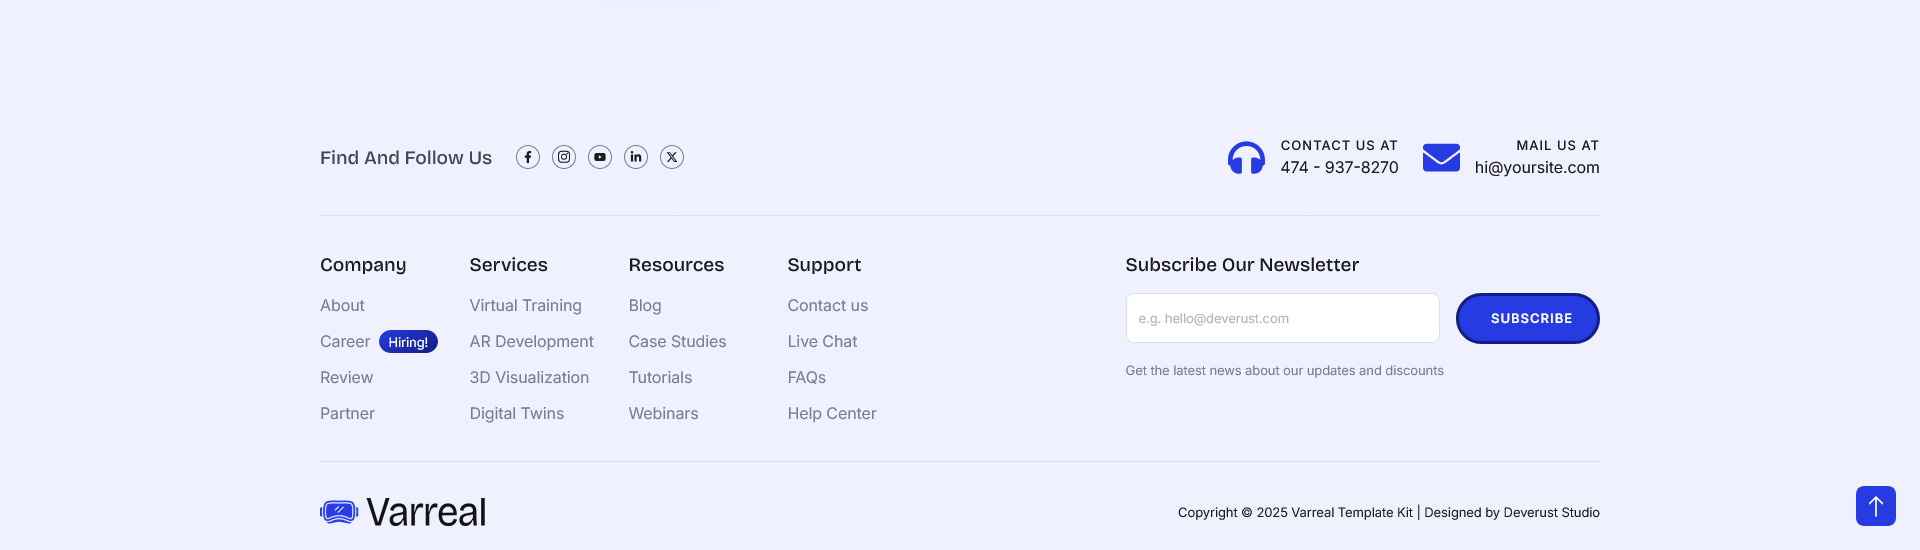This screenshot has height=550, width=1920.
Task: Visit the LinkedIn social icon
Action: (x=636, y=157)
